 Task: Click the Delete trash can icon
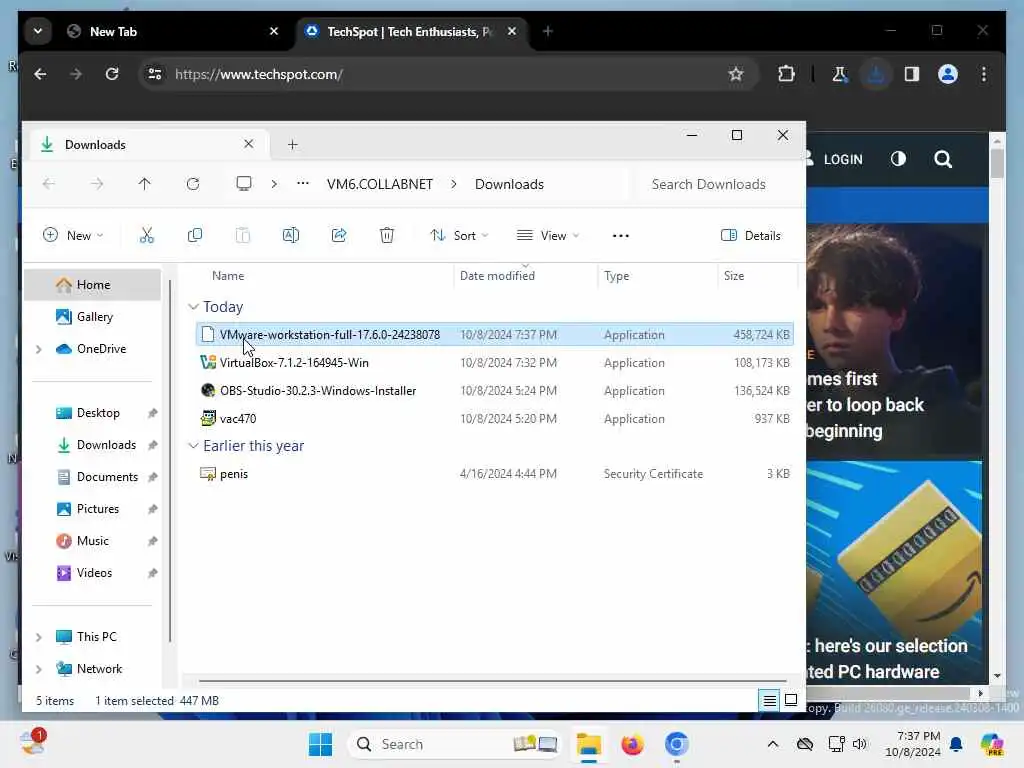(x=387, y=235)
